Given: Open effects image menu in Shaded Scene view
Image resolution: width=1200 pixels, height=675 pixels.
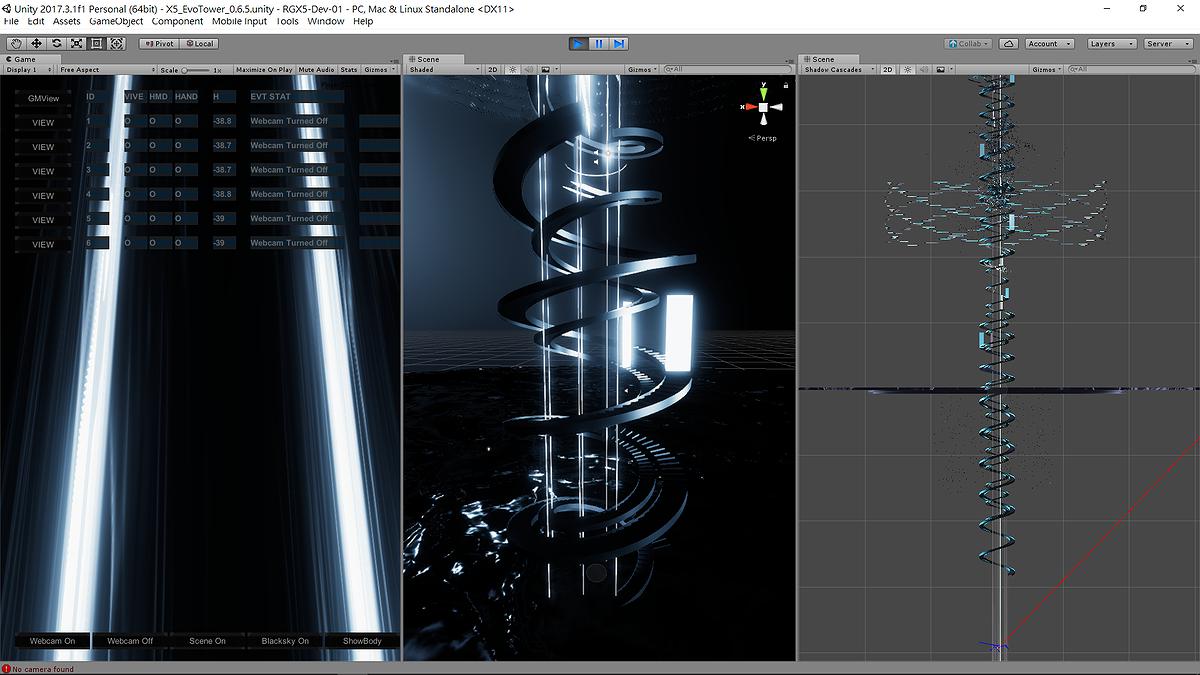Looking at the screenshot, I should [547, 70].
